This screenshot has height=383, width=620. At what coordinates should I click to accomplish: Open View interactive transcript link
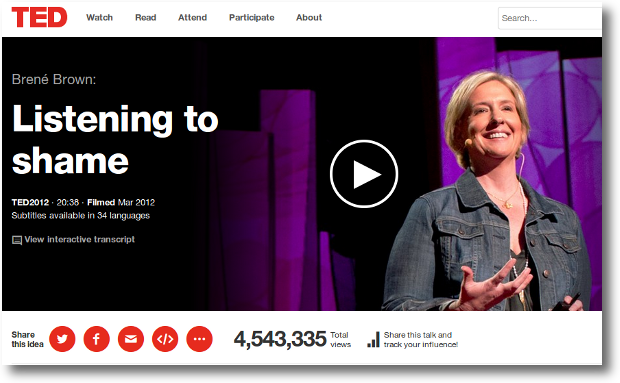[79, 239]
